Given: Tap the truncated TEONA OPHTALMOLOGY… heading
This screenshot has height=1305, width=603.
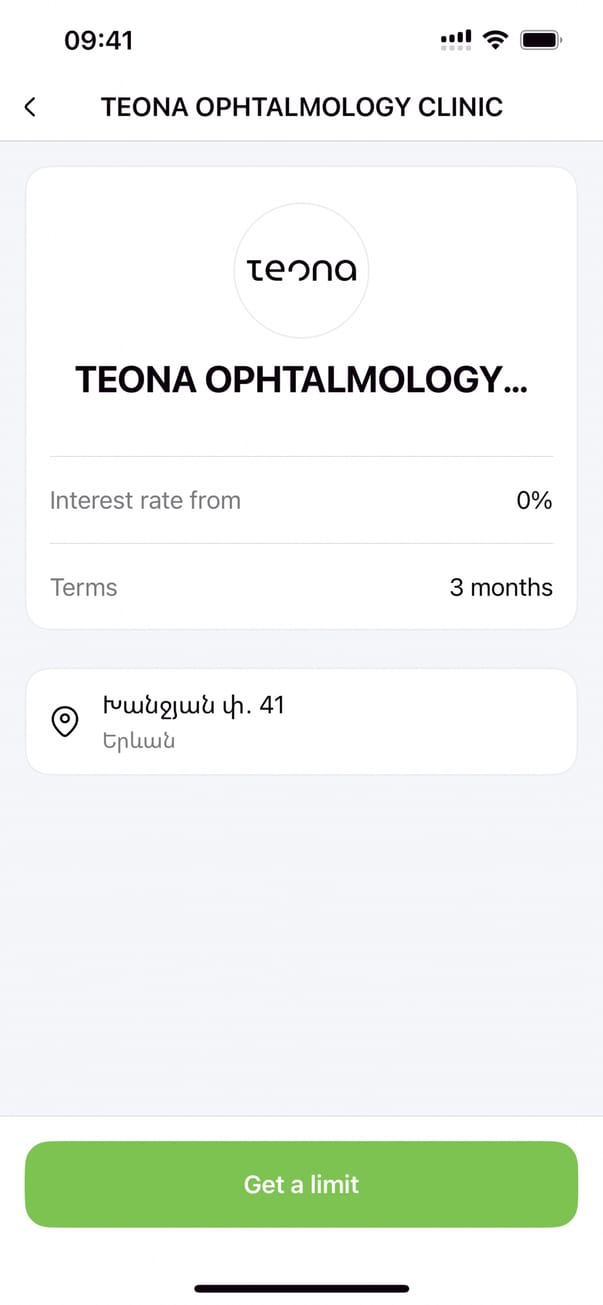Looking at the screenshot, I should (x=301, y=380).
